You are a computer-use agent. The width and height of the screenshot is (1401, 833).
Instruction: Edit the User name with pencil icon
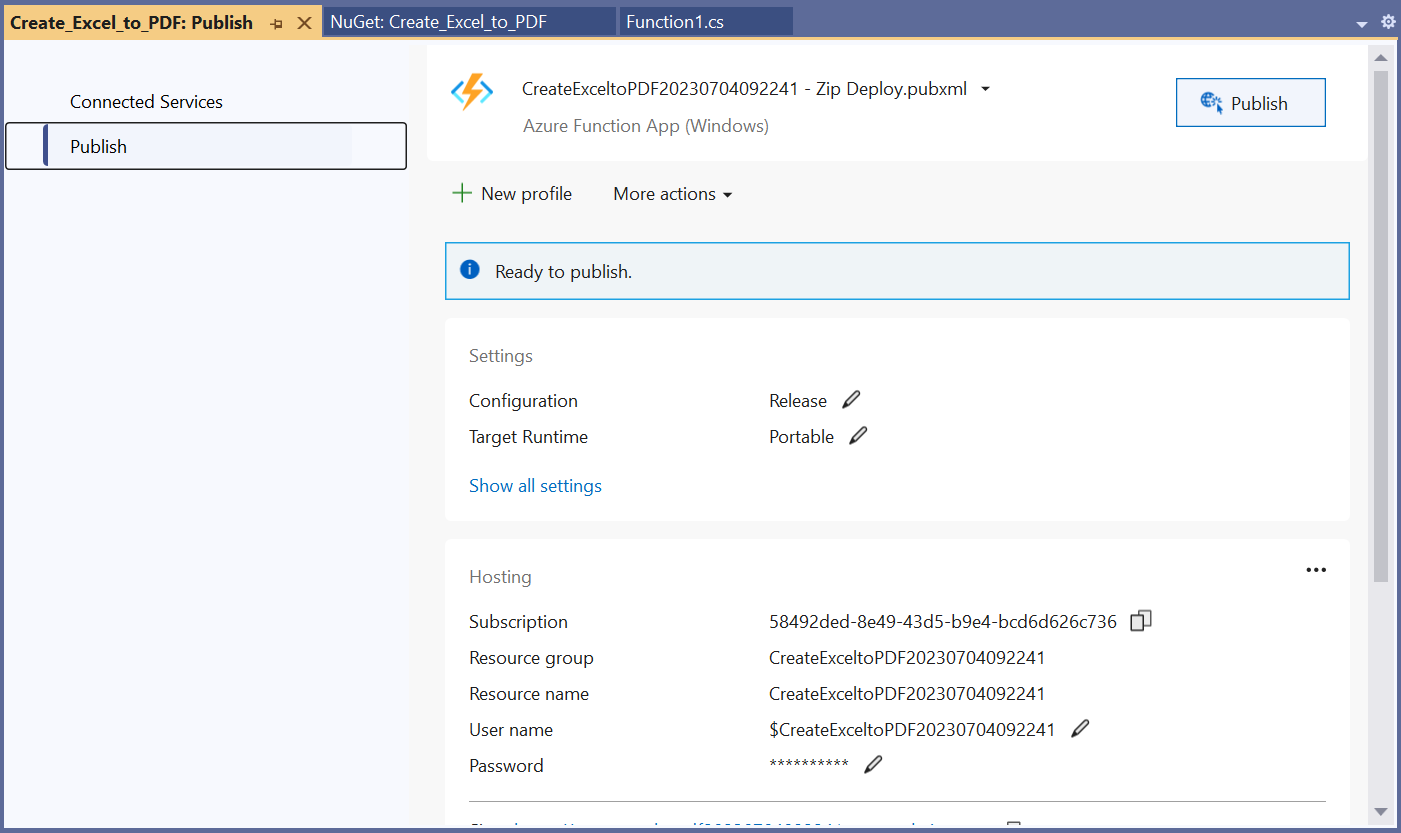coord(1079,729)
